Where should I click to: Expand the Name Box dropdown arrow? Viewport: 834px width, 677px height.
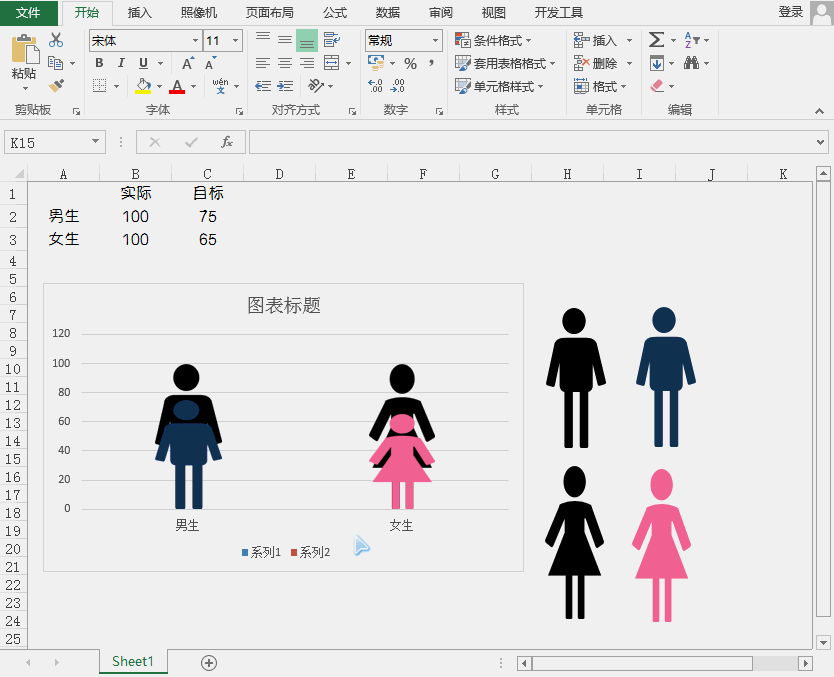tap(95, 141)
